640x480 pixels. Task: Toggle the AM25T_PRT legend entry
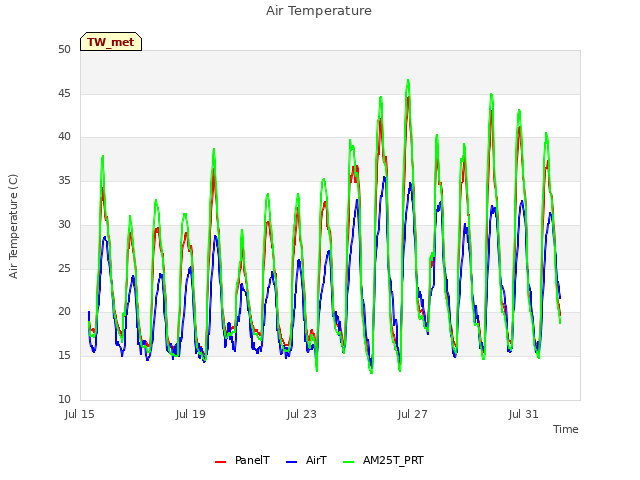[x=383, y=460]
